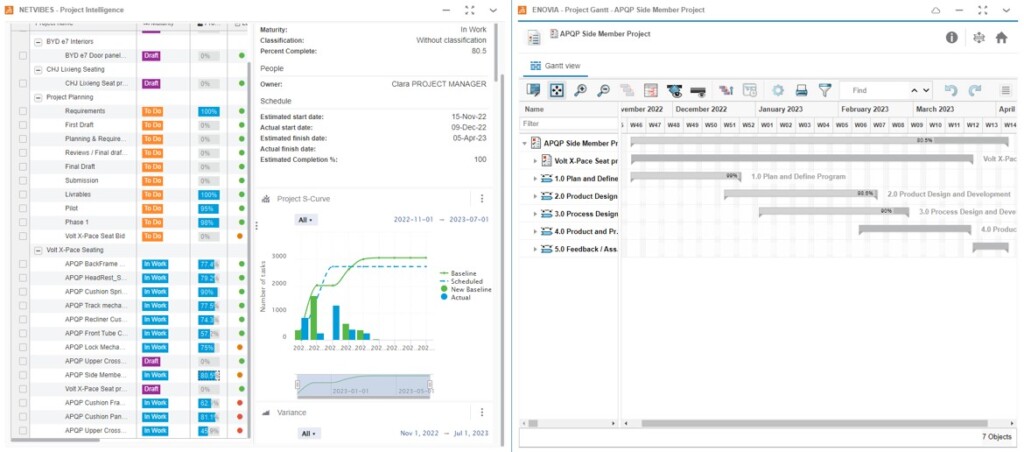Screen dimensions: 1024x452
Task: Select the CHJ Lixieng Seat checkbox
Action: coord(23,84)
